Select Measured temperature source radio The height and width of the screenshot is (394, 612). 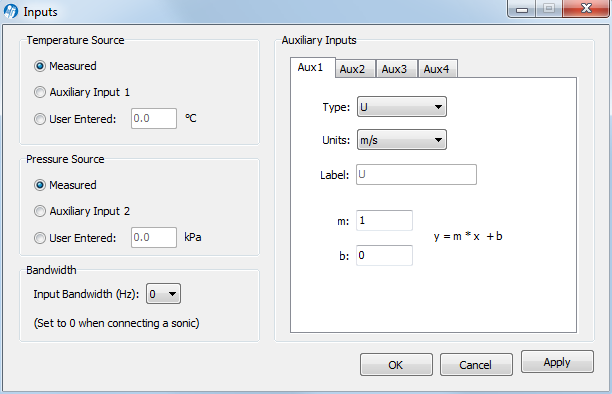coord(40,66)
